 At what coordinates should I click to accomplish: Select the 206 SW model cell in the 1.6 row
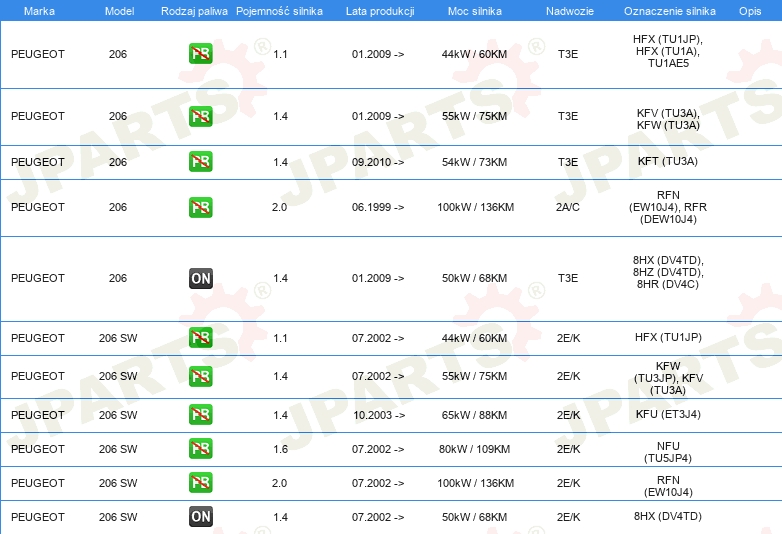pos(118,449)
